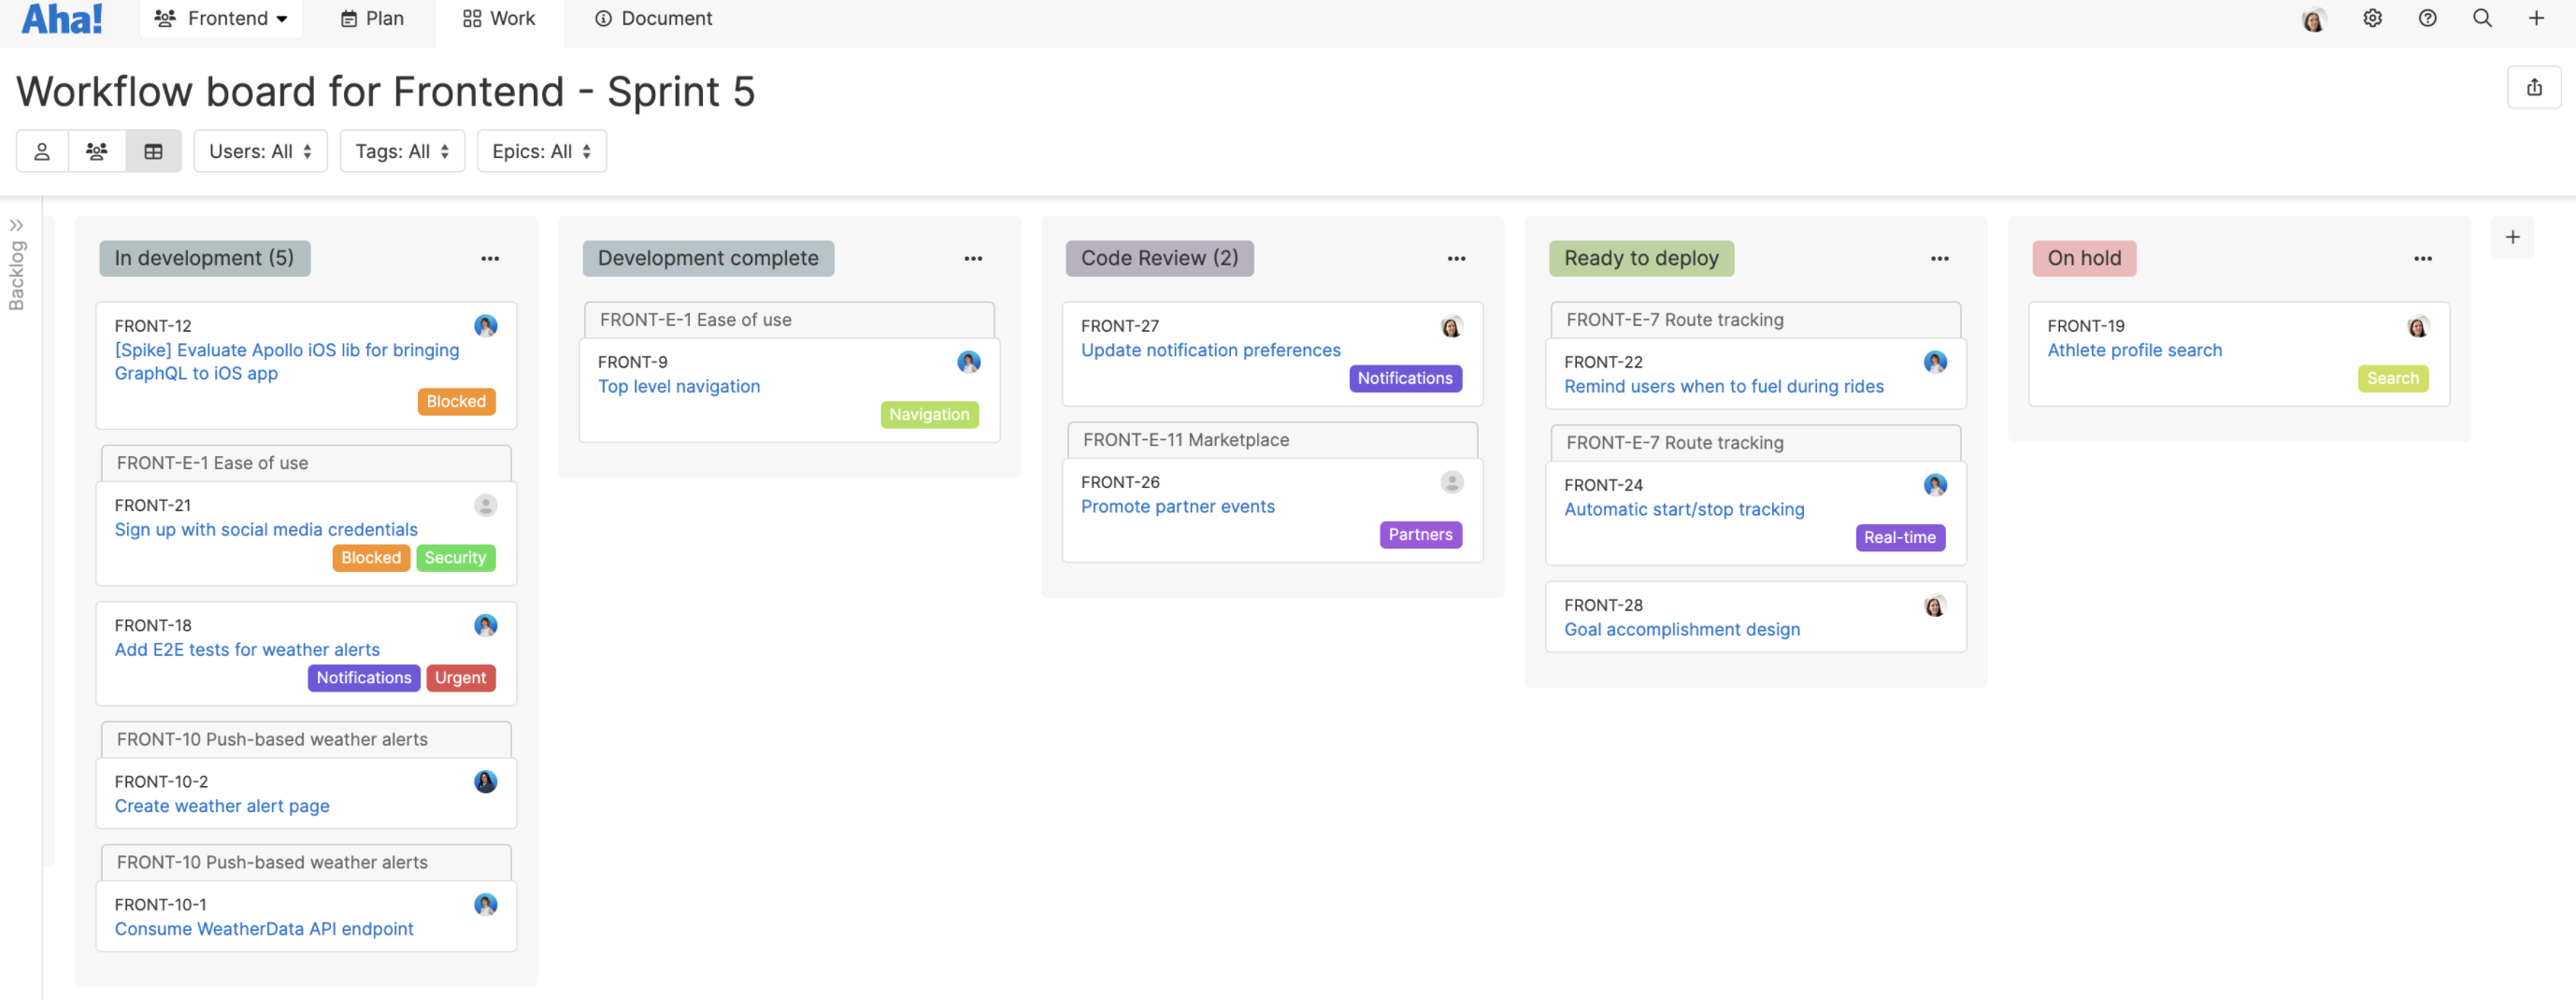Viewport: 2576px width, 1000px height.
Task: Select the team view mode icon
Action: (x=97, y=151)
